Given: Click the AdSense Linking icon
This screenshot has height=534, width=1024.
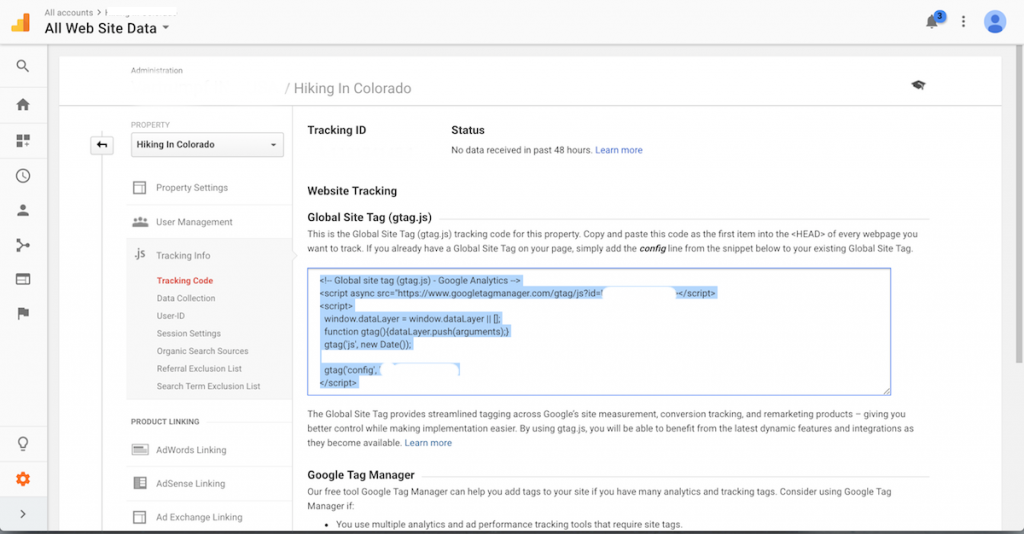Looking at the screenshot, I should (140, 483).
